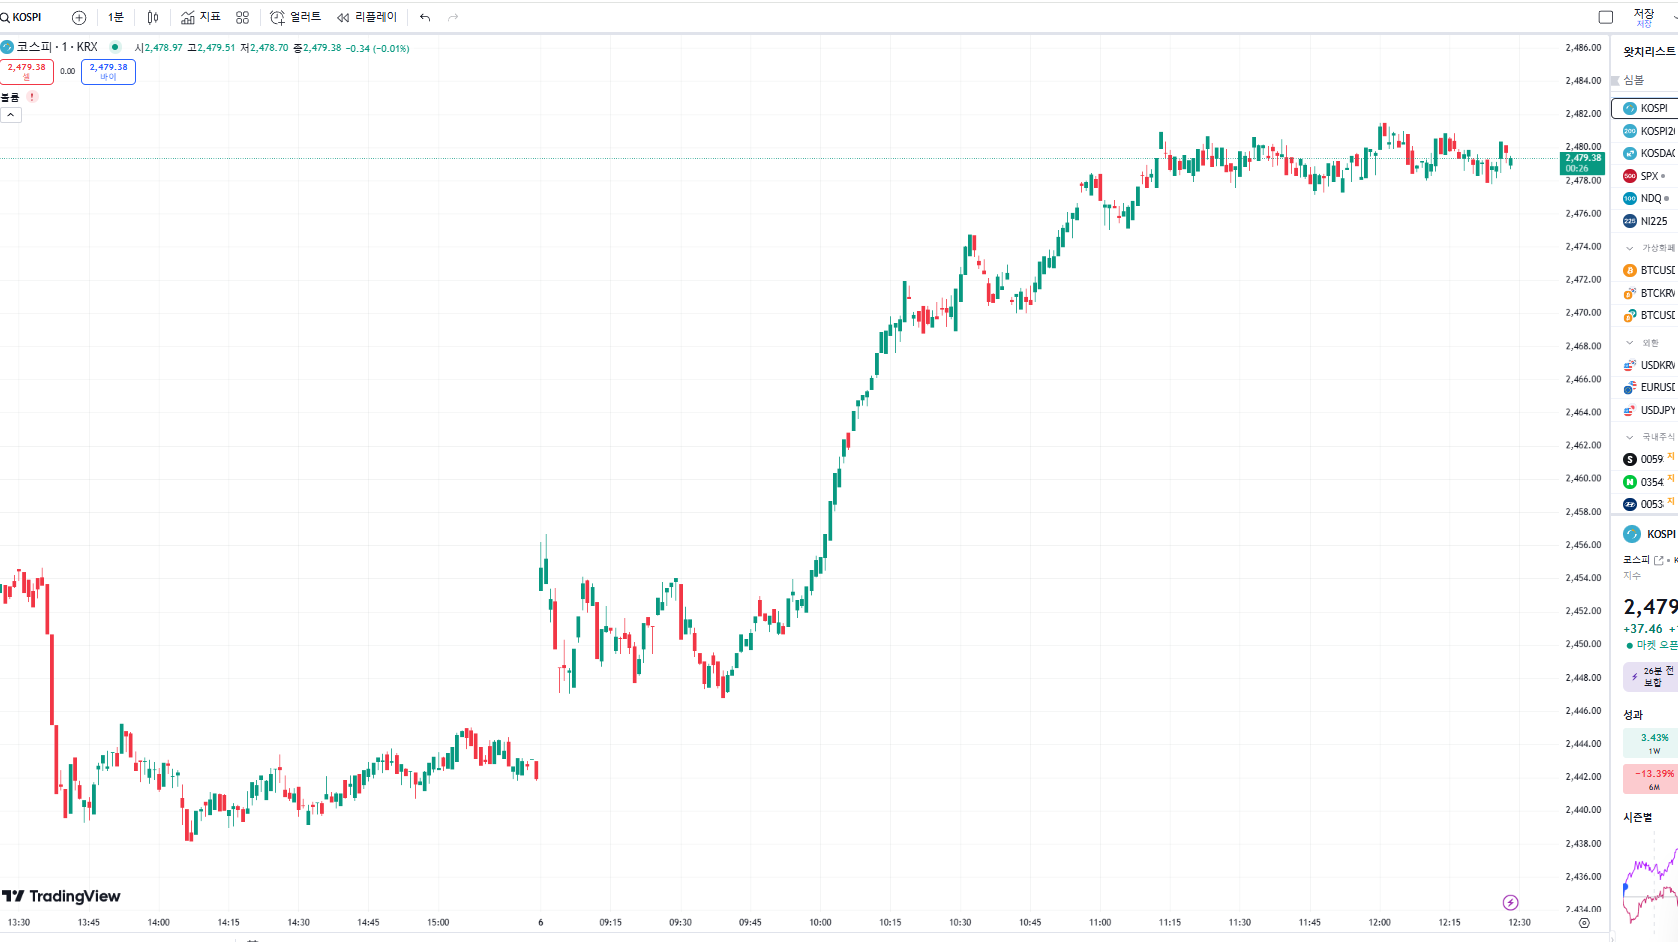Open chart settings gear on price axis
The height and width of the screenshot is (942, 1678).
[x=1584, y=923]
